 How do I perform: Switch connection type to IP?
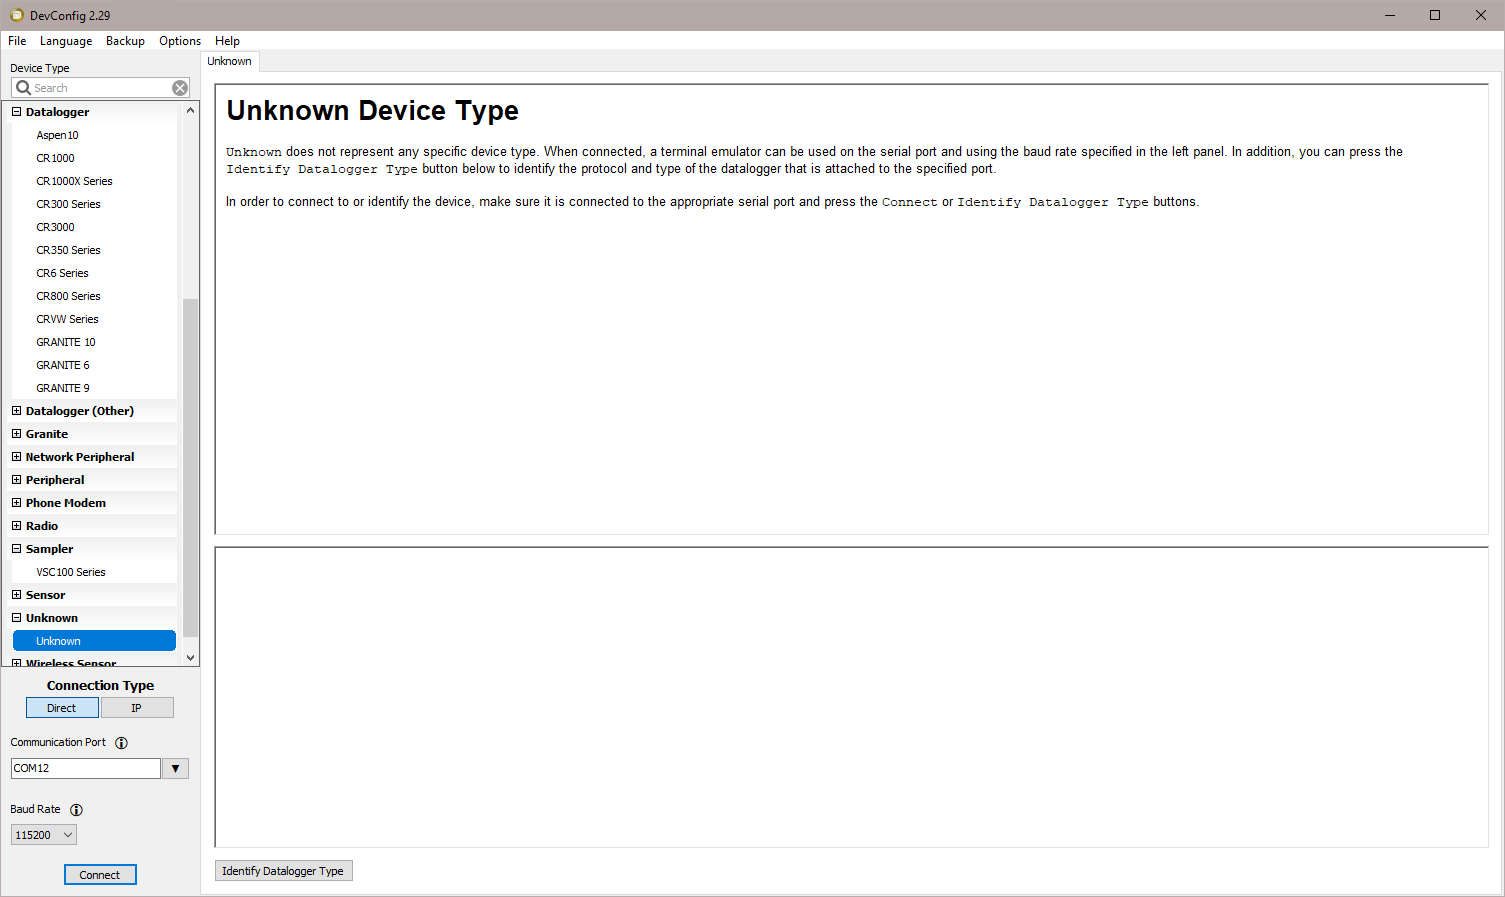pyautogui.click(x=137, y=707)
